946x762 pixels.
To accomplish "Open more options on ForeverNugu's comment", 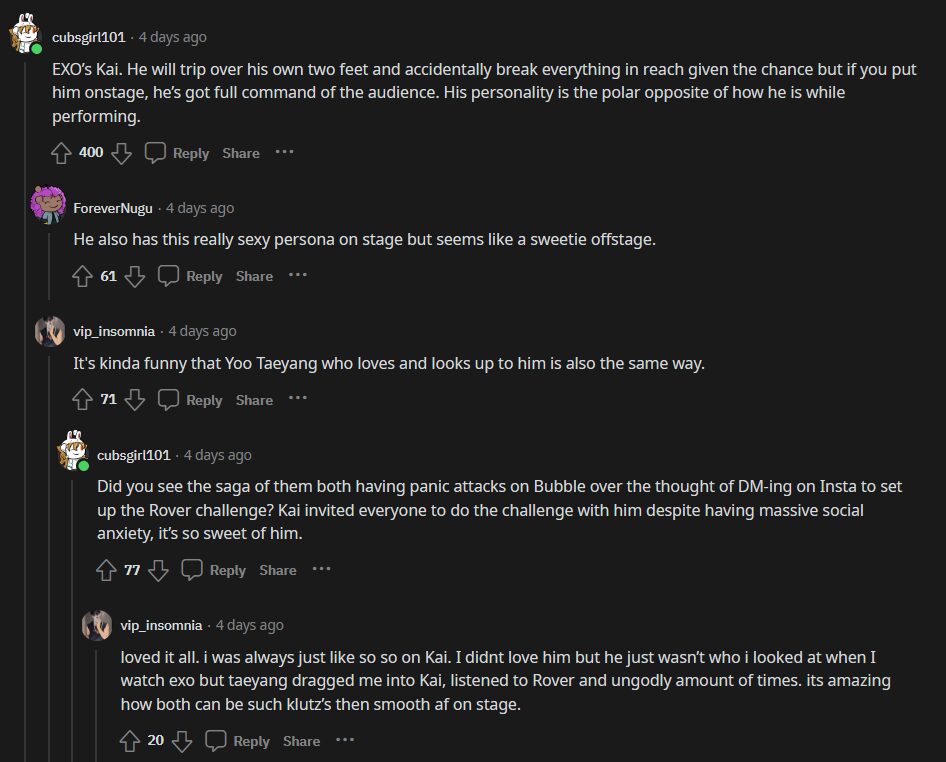I will pos(298,275).
